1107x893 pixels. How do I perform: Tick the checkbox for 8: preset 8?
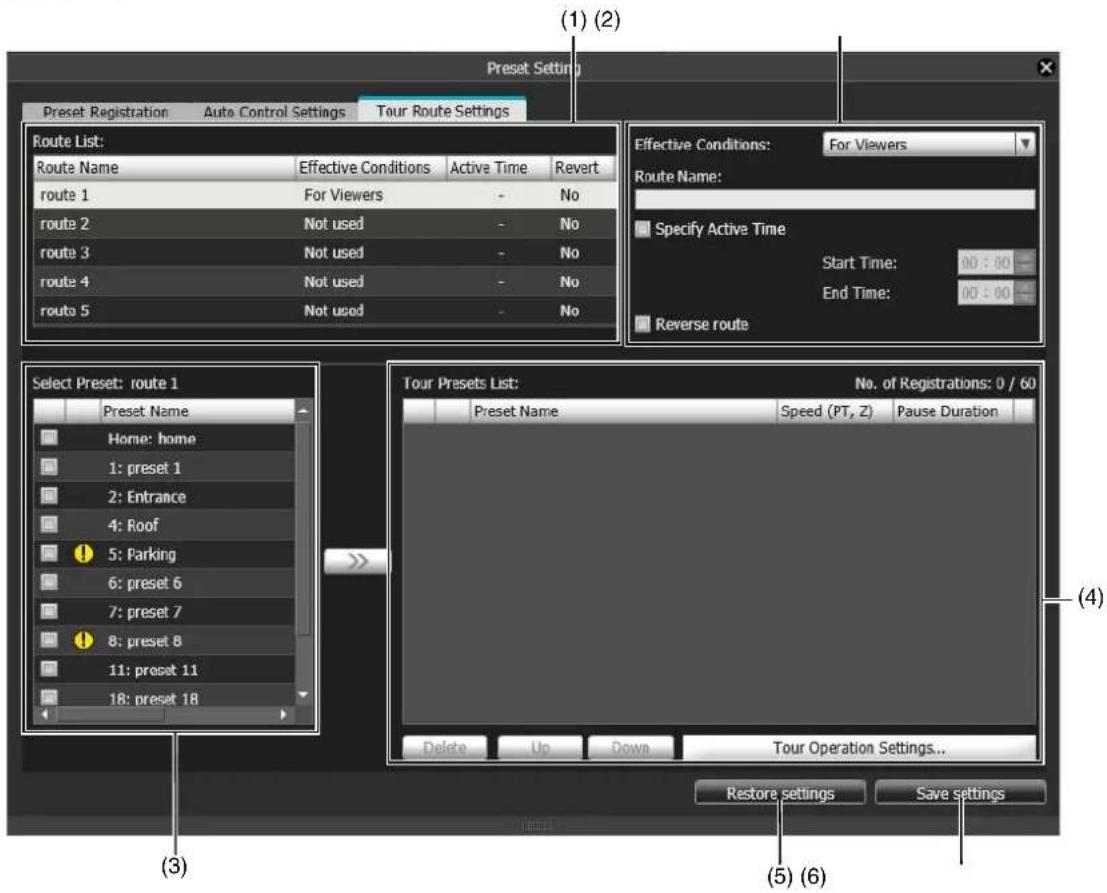(x=49, y=640)
